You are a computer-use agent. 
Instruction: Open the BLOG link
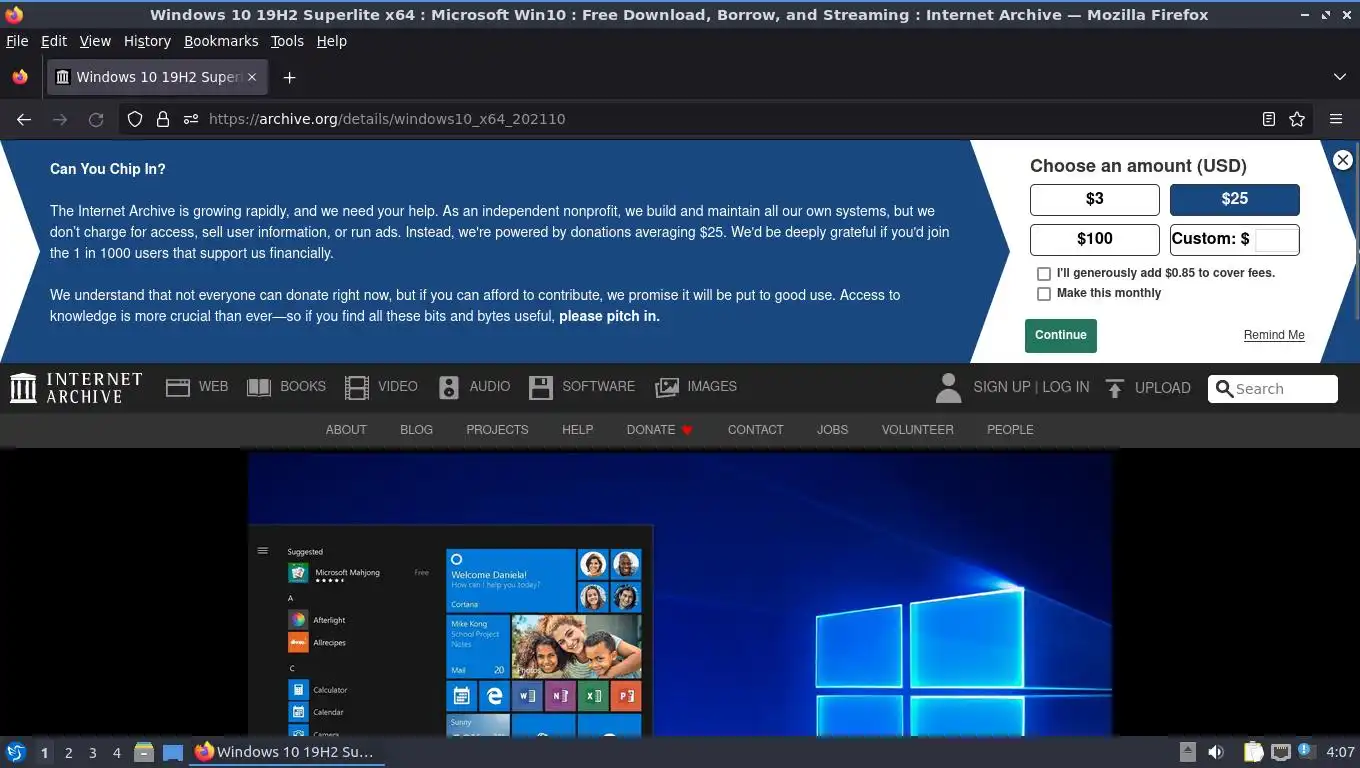tap(416, 430)
